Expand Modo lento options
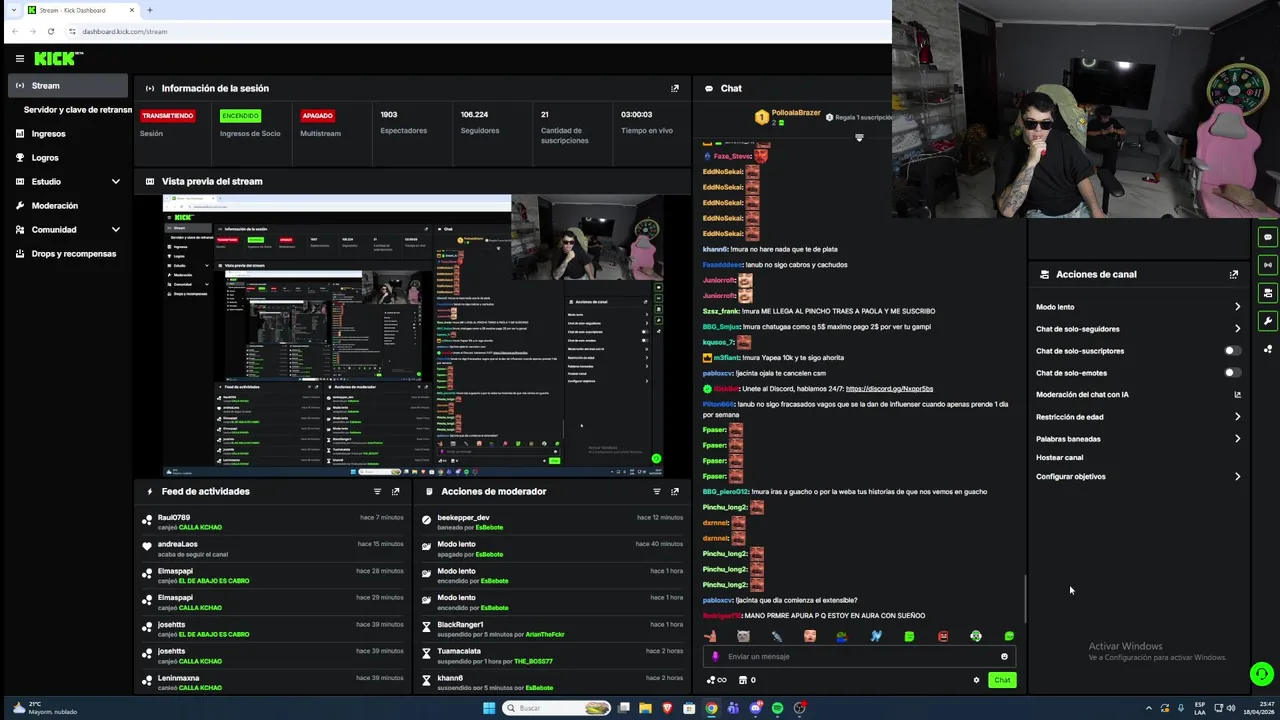 coord(1237,307)
